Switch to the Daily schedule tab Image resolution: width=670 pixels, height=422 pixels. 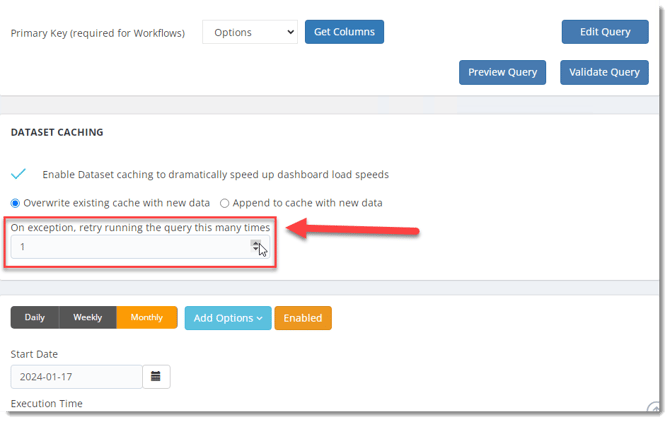[35, 318]
